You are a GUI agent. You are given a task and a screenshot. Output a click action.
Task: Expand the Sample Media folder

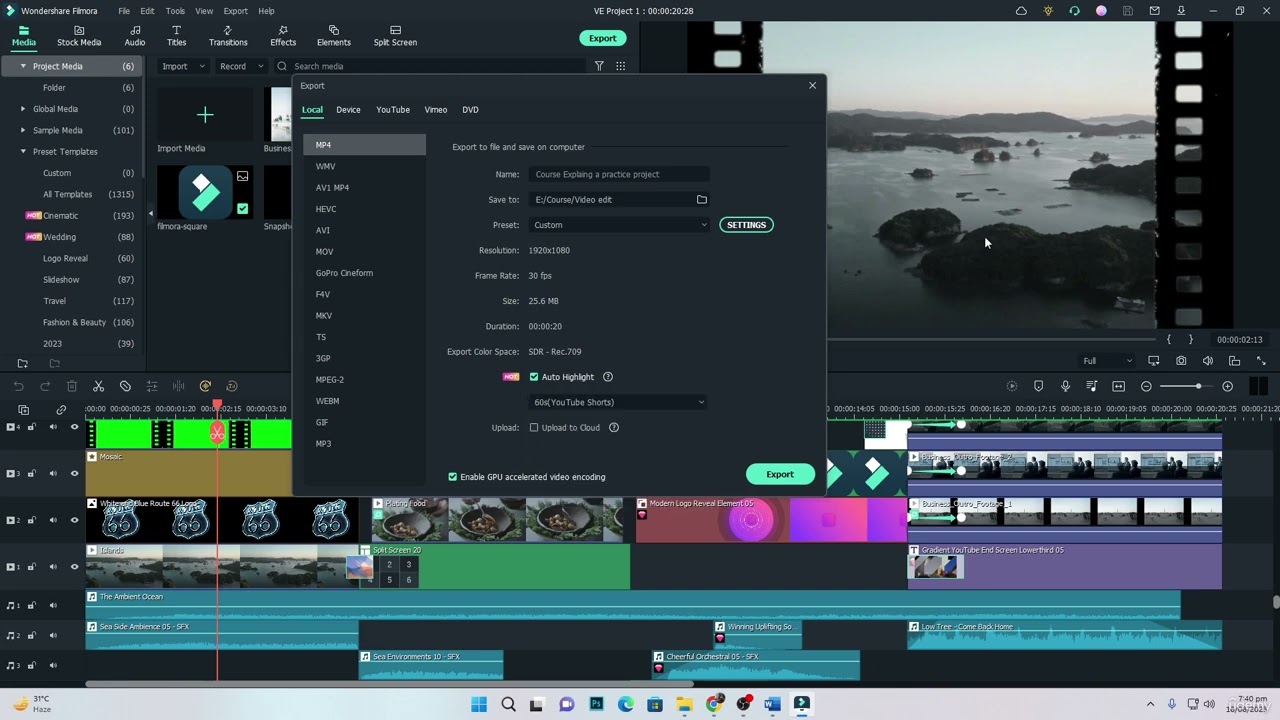point(23,130)
